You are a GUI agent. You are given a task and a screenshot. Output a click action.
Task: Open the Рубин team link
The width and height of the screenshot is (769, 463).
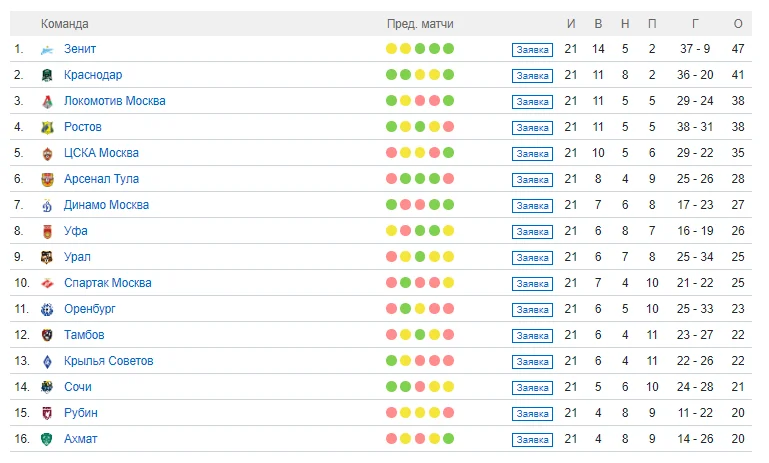(x=81, y=413)
